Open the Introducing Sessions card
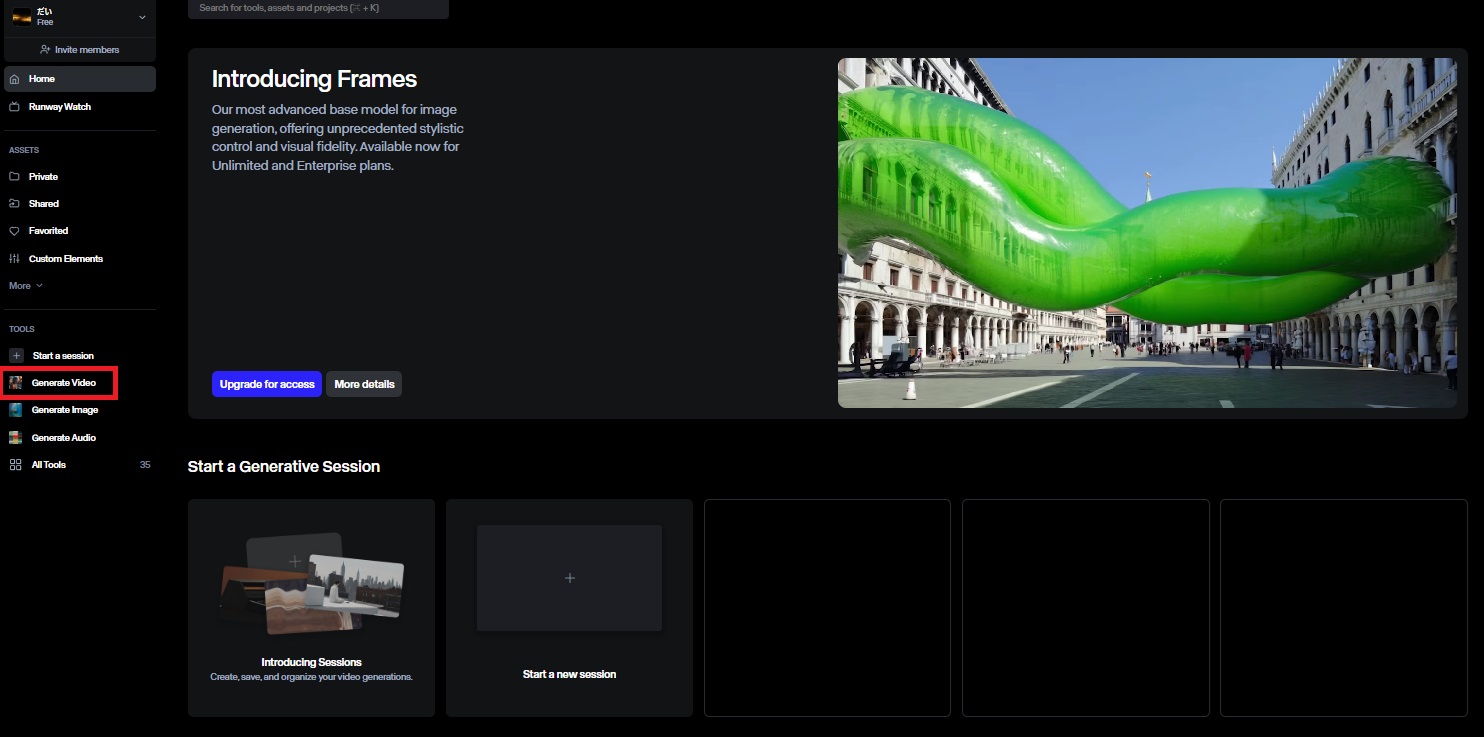Screen dimensions: 1484x737 pyautogui.click(x=312, y=608)
